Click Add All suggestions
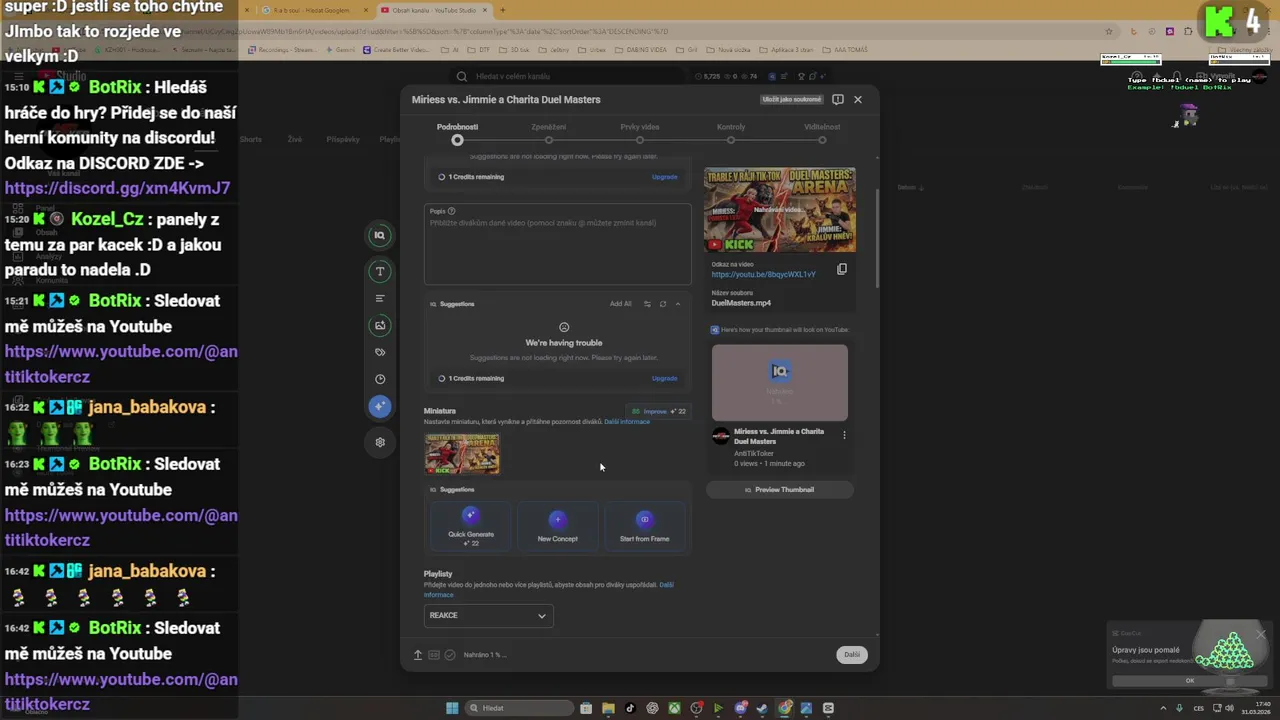The width and height of the screenshot is (1280, 720). click(x=621, y=304)
